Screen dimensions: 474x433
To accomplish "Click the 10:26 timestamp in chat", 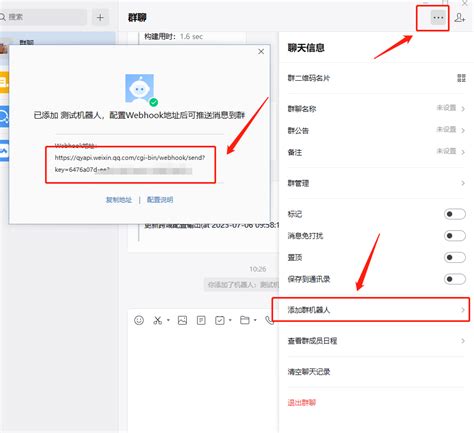I will (x=258, y=269).
